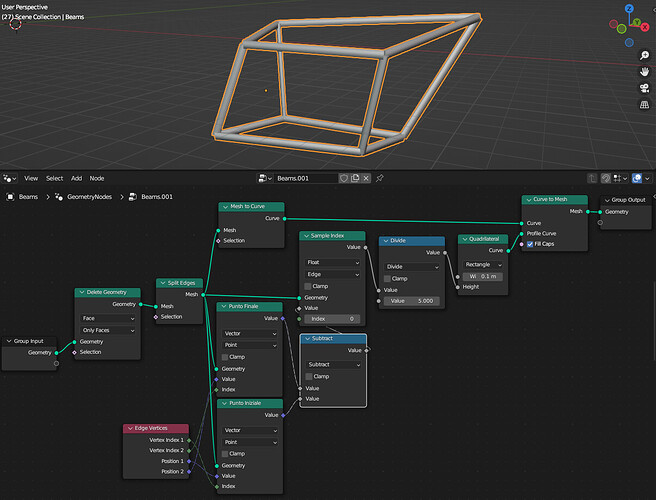This screenshot has width=656, height=500.
Task: Open the Node menu
Action: coord(97,179)
